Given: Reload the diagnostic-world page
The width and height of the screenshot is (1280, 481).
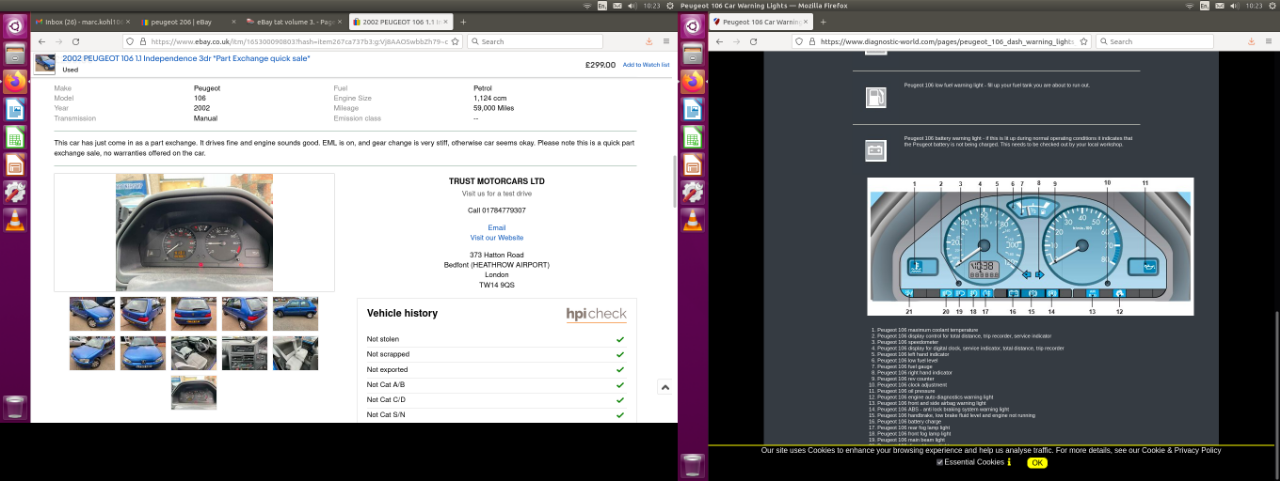Looking at the screenshot, I should coord(753,42).
